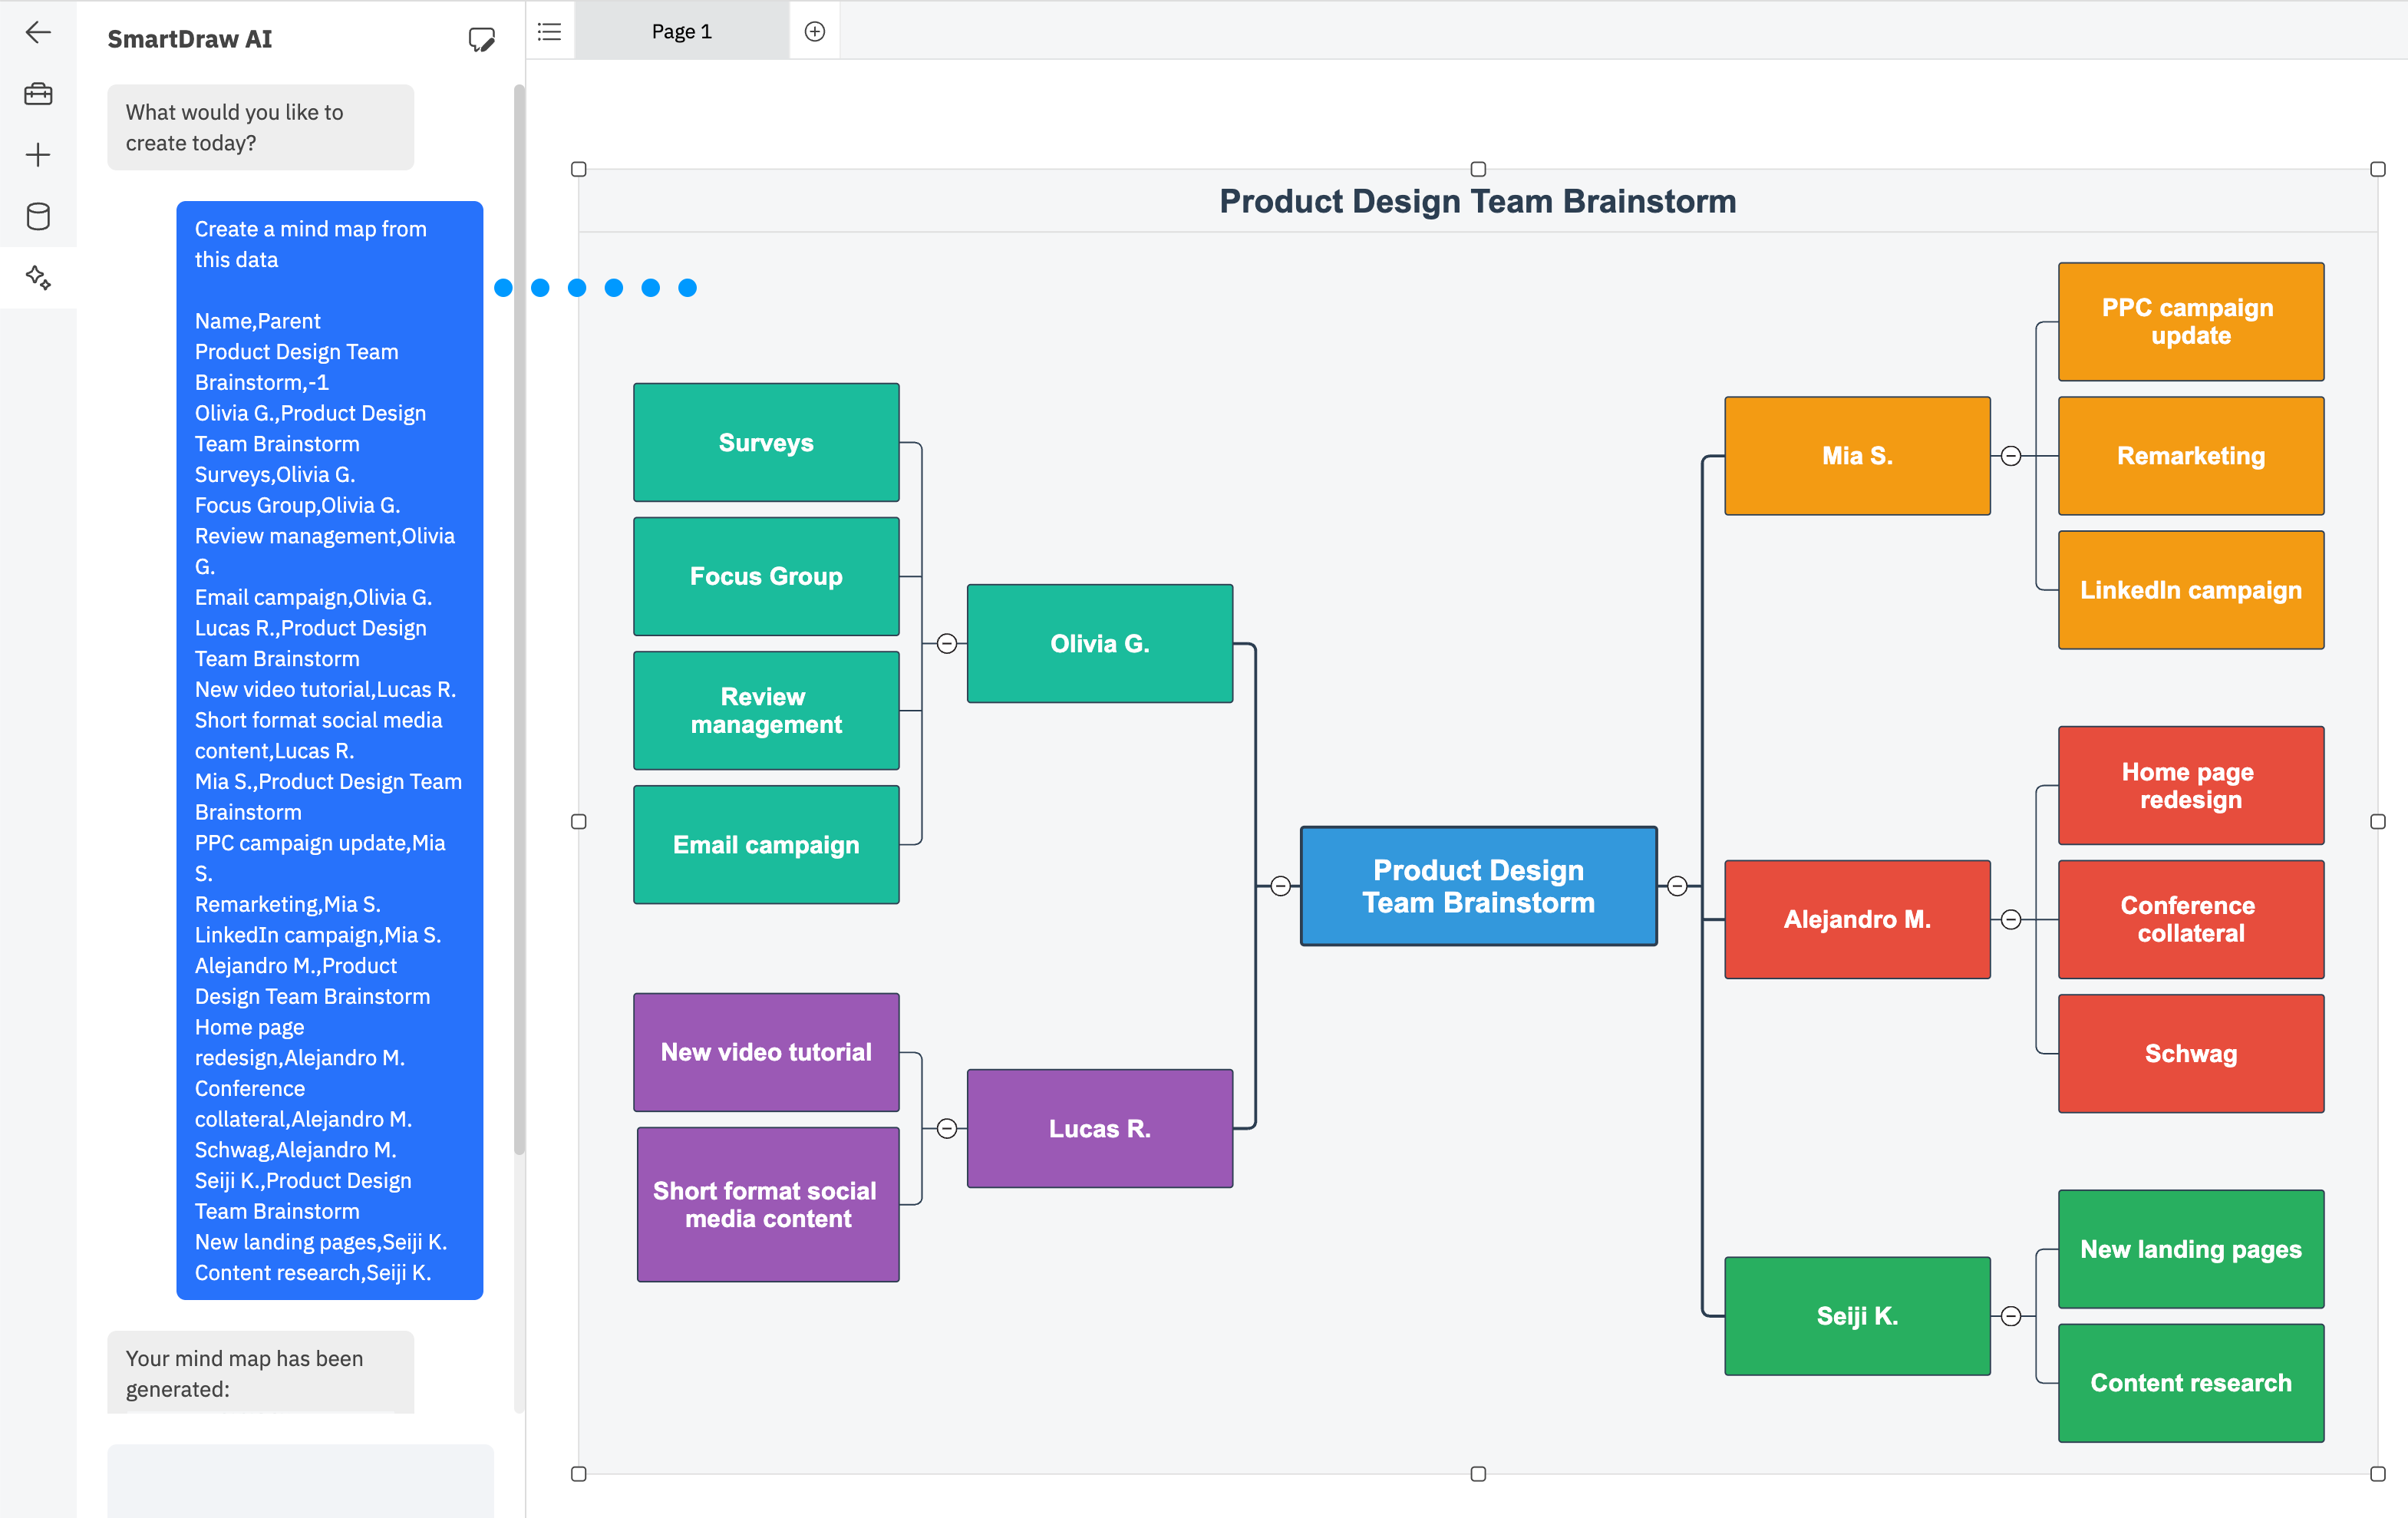Click 'Your mind map has been generated' message

click(261, 1373)
